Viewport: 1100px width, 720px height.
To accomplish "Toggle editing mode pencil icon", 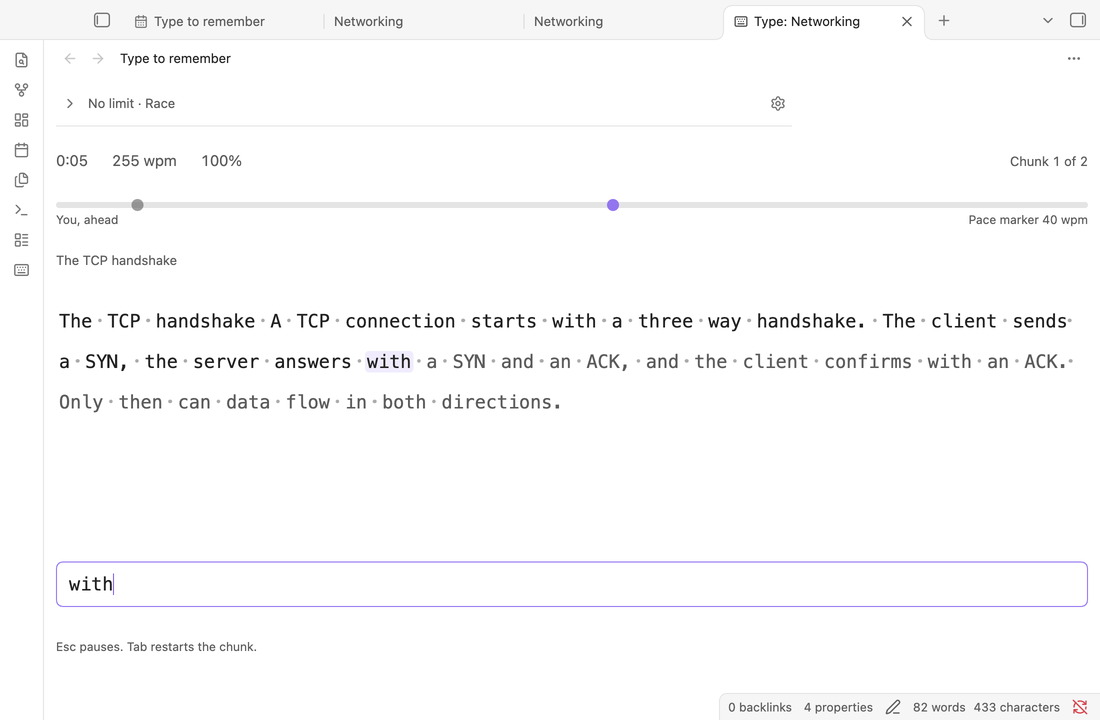I will tap(892, 707).
